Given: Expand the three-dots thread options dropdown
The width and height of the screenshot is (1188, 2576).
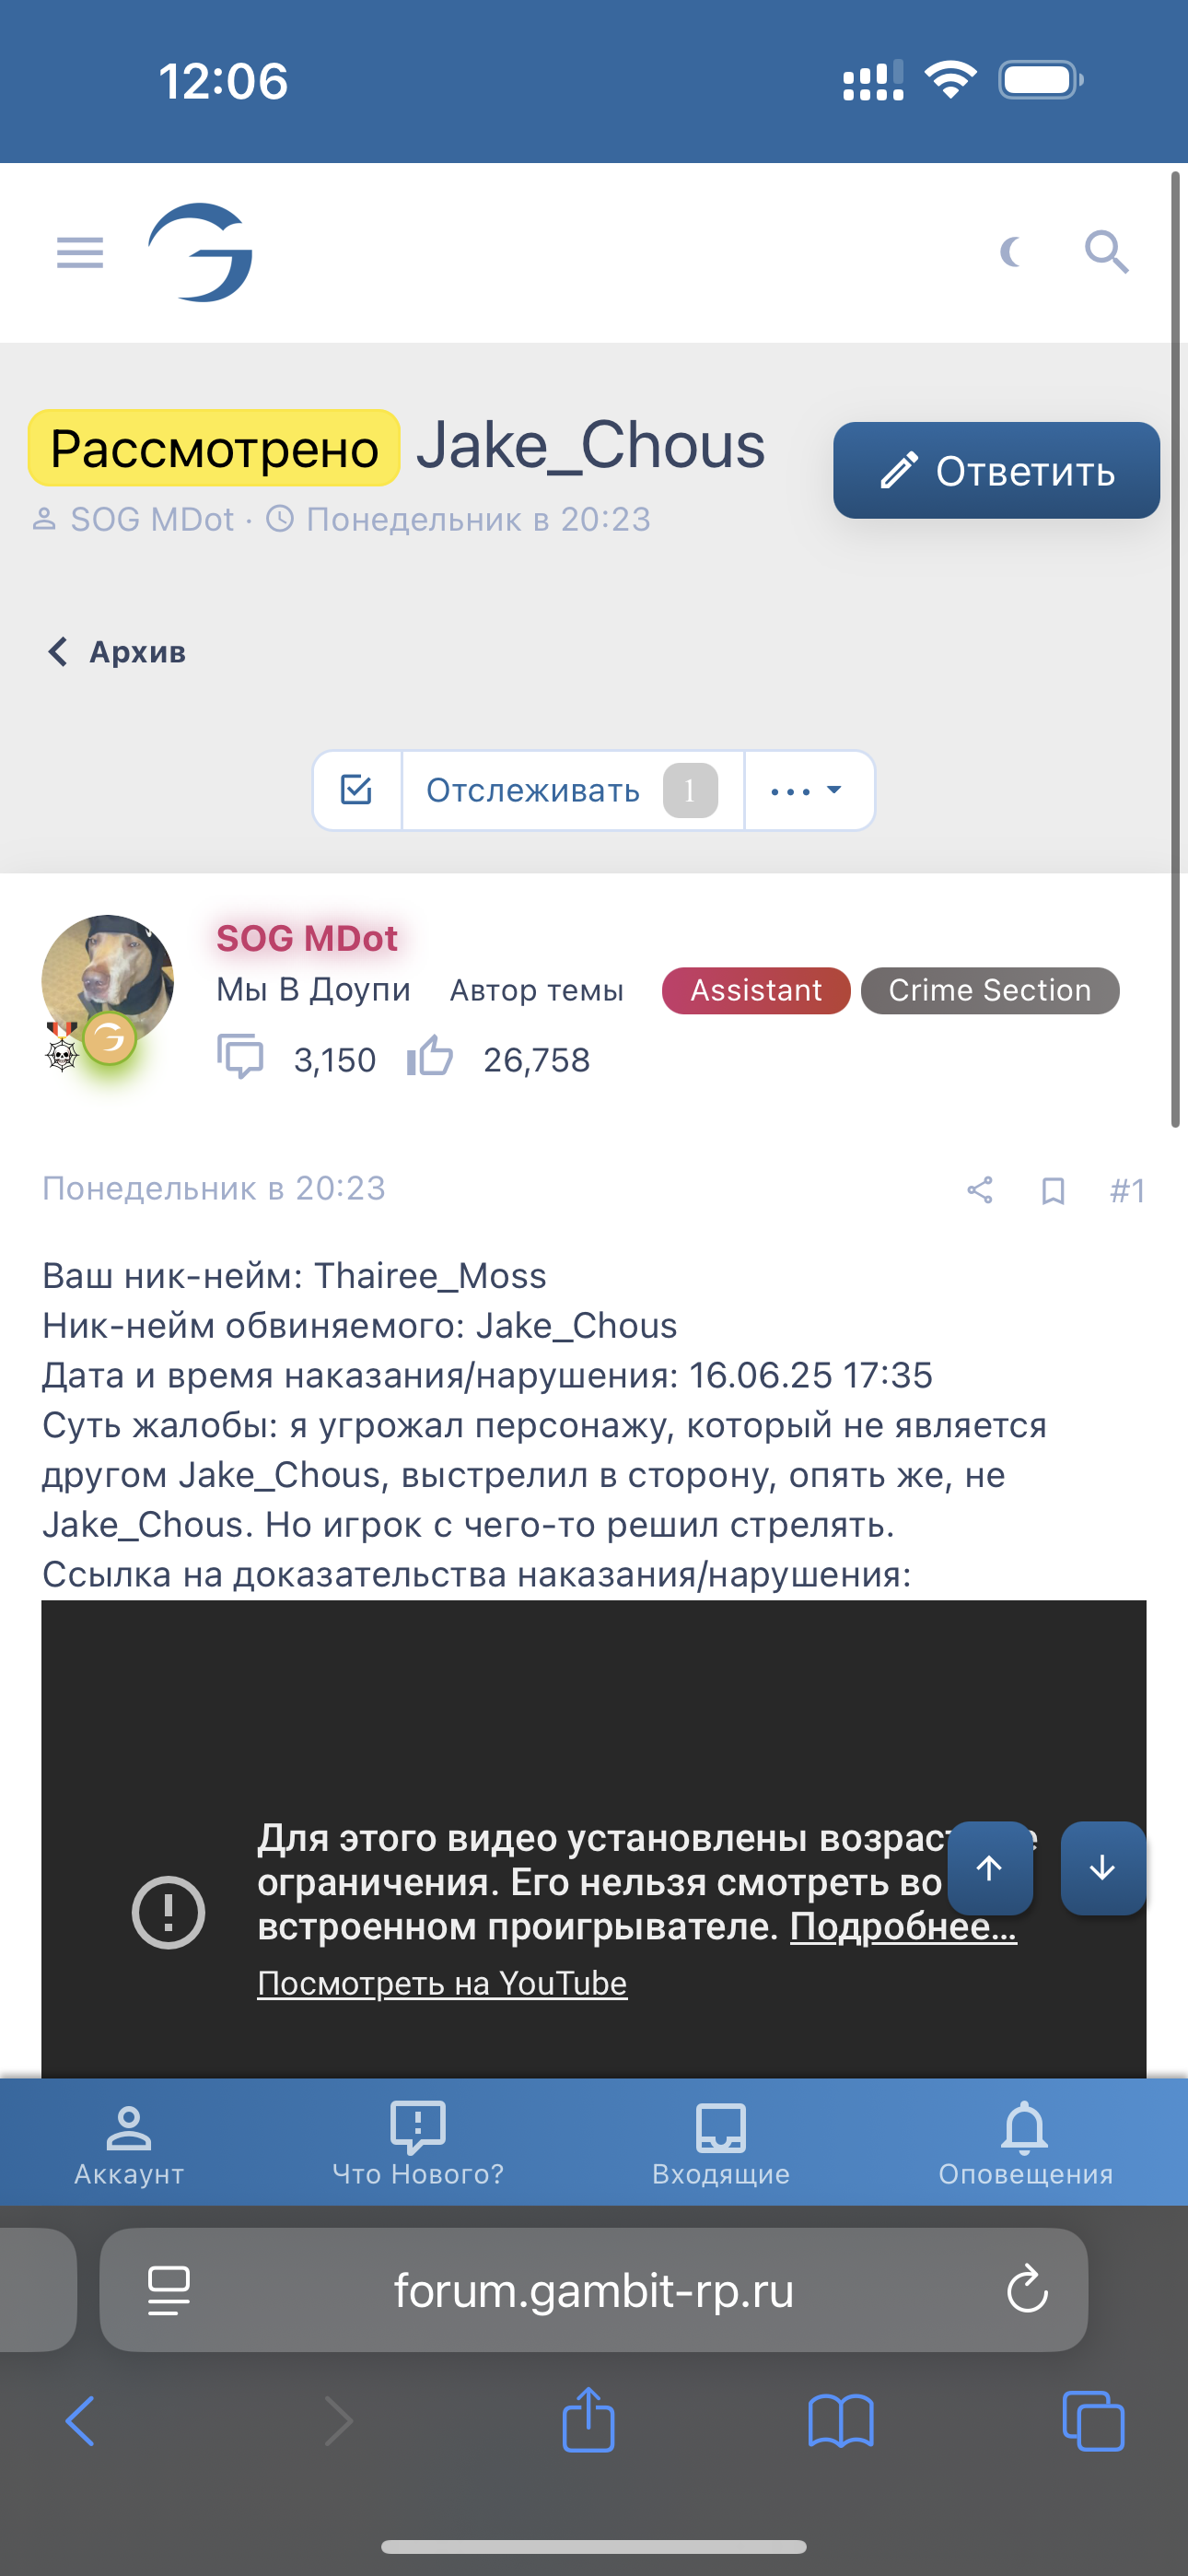Looking at the screenshot, I should 808,790.
